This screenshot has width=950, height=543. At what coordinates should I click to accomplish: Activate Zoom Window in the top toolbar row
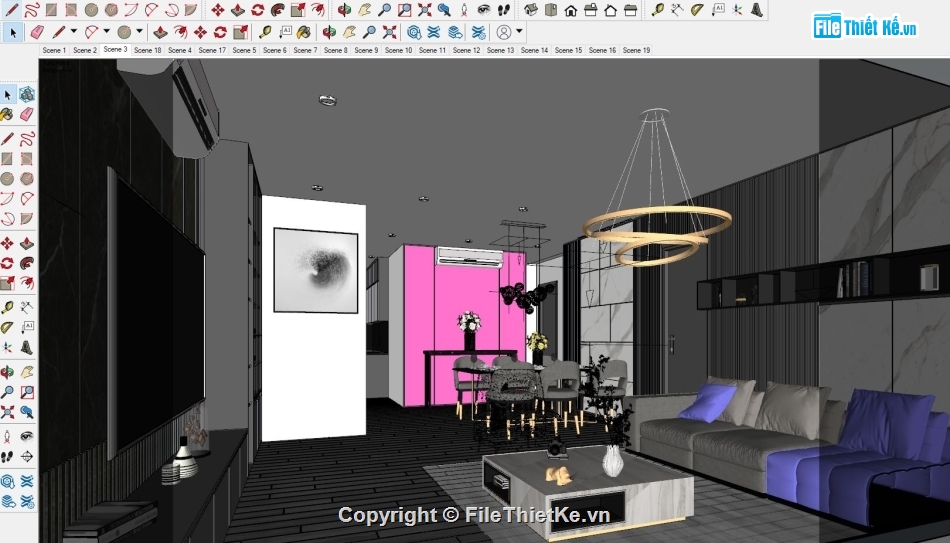click(404, 10)
